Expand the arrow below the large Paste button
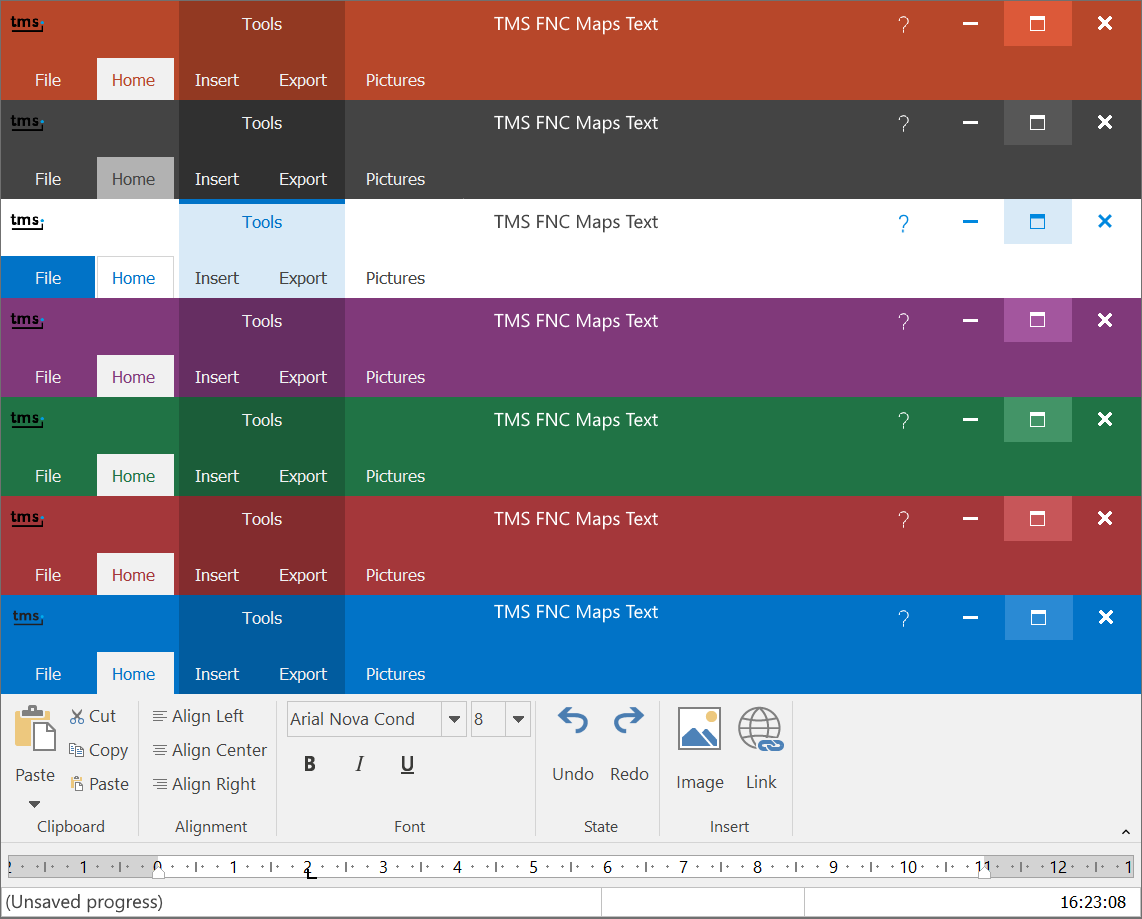The image size is (1142, 919). tap(35, 804)
